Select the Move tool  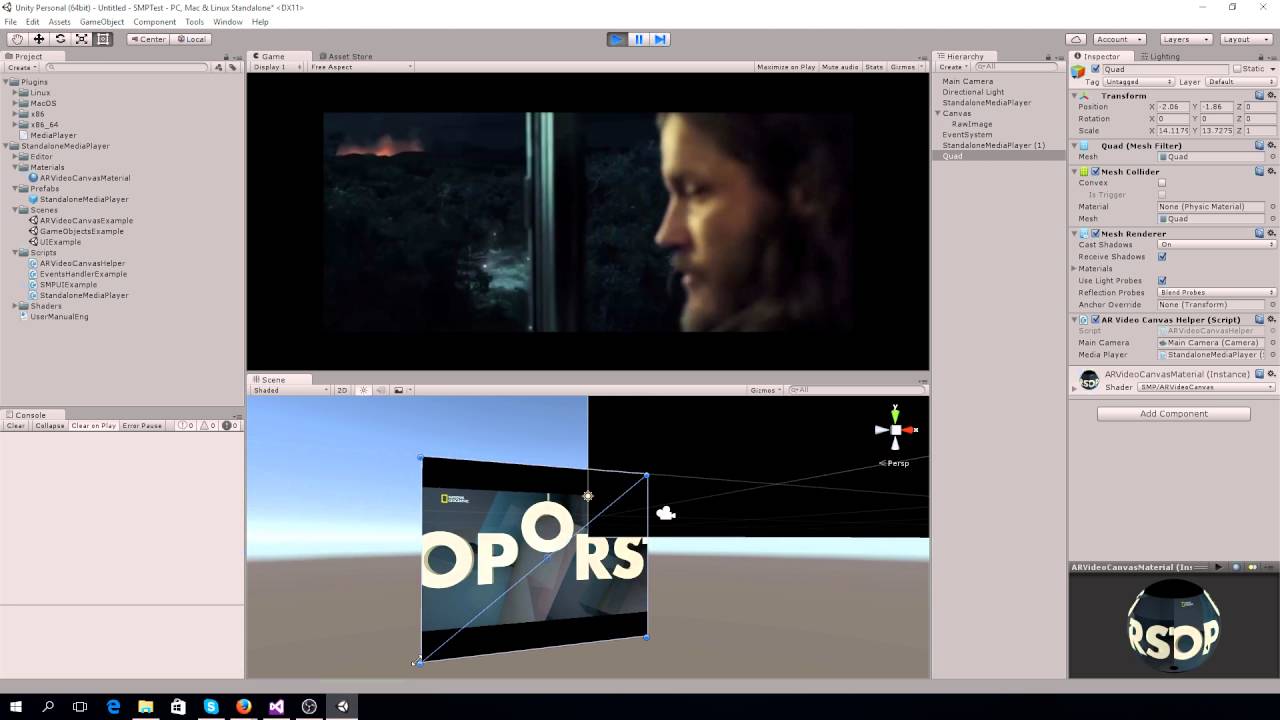pyautogui.click(x=39, y=39)
